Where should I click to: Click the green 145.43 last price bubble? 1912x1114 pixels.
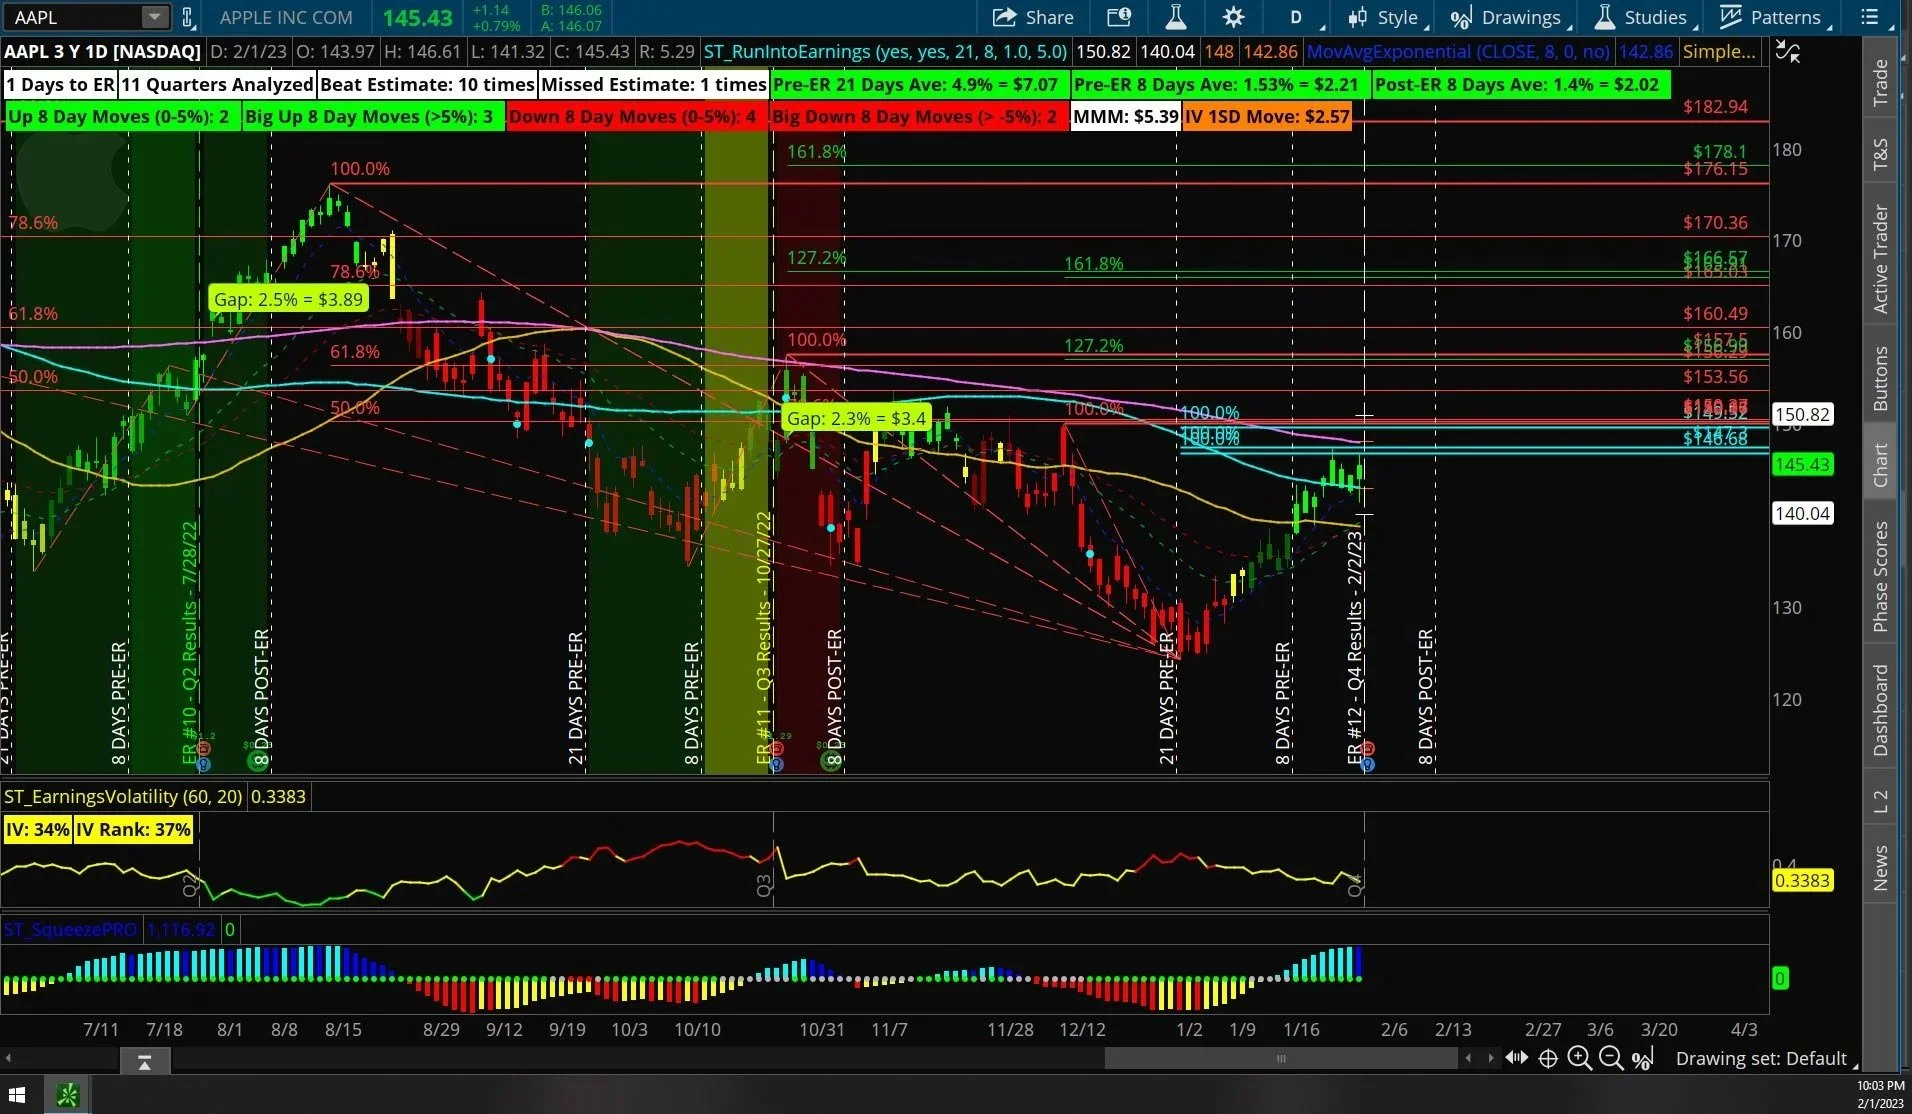point(1802,465)
